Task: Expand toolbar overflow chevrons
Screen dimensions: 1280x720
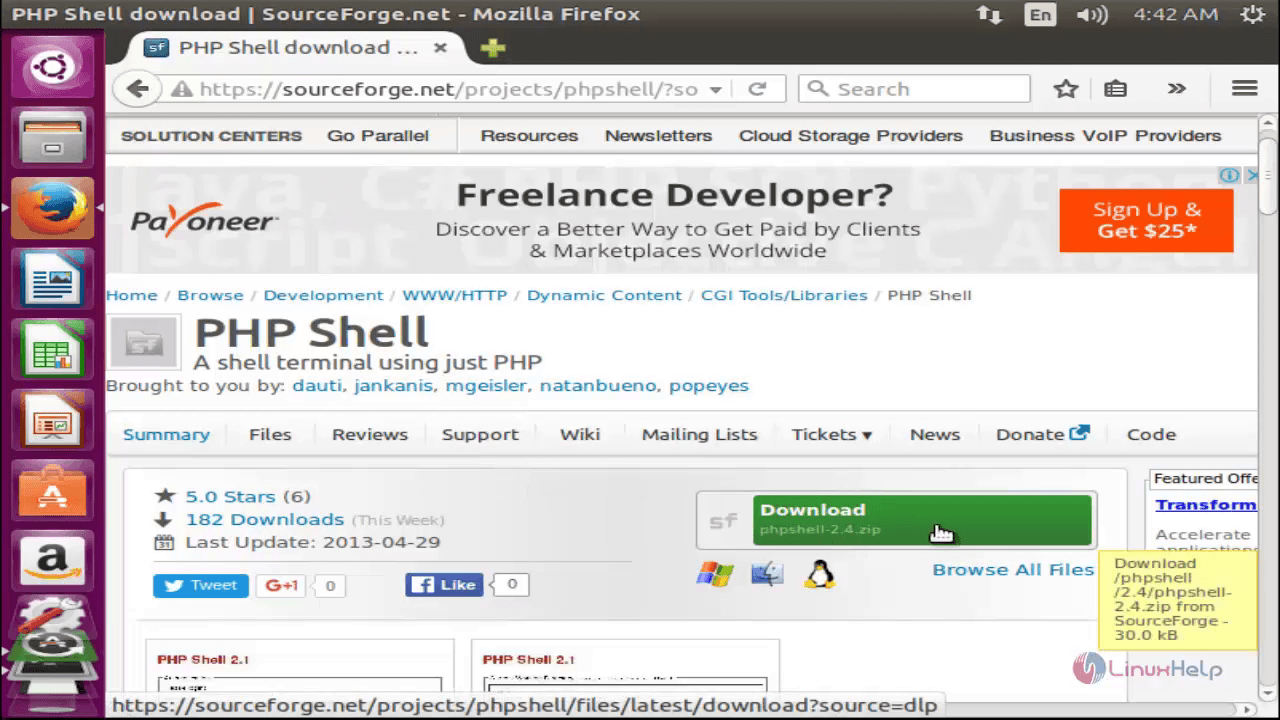Action: click(x=1177, y=89)
